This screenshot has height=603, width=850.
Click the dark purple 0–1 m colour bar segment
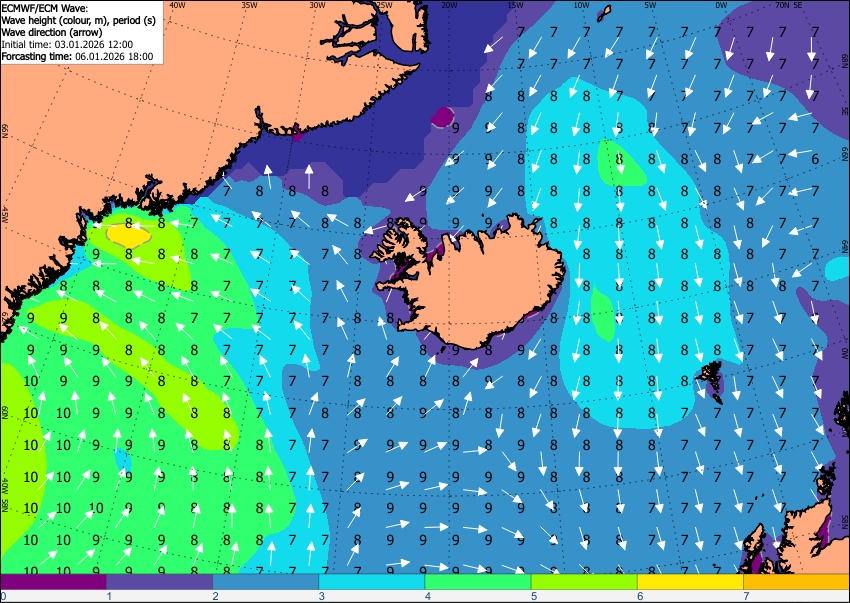point(53,582)
